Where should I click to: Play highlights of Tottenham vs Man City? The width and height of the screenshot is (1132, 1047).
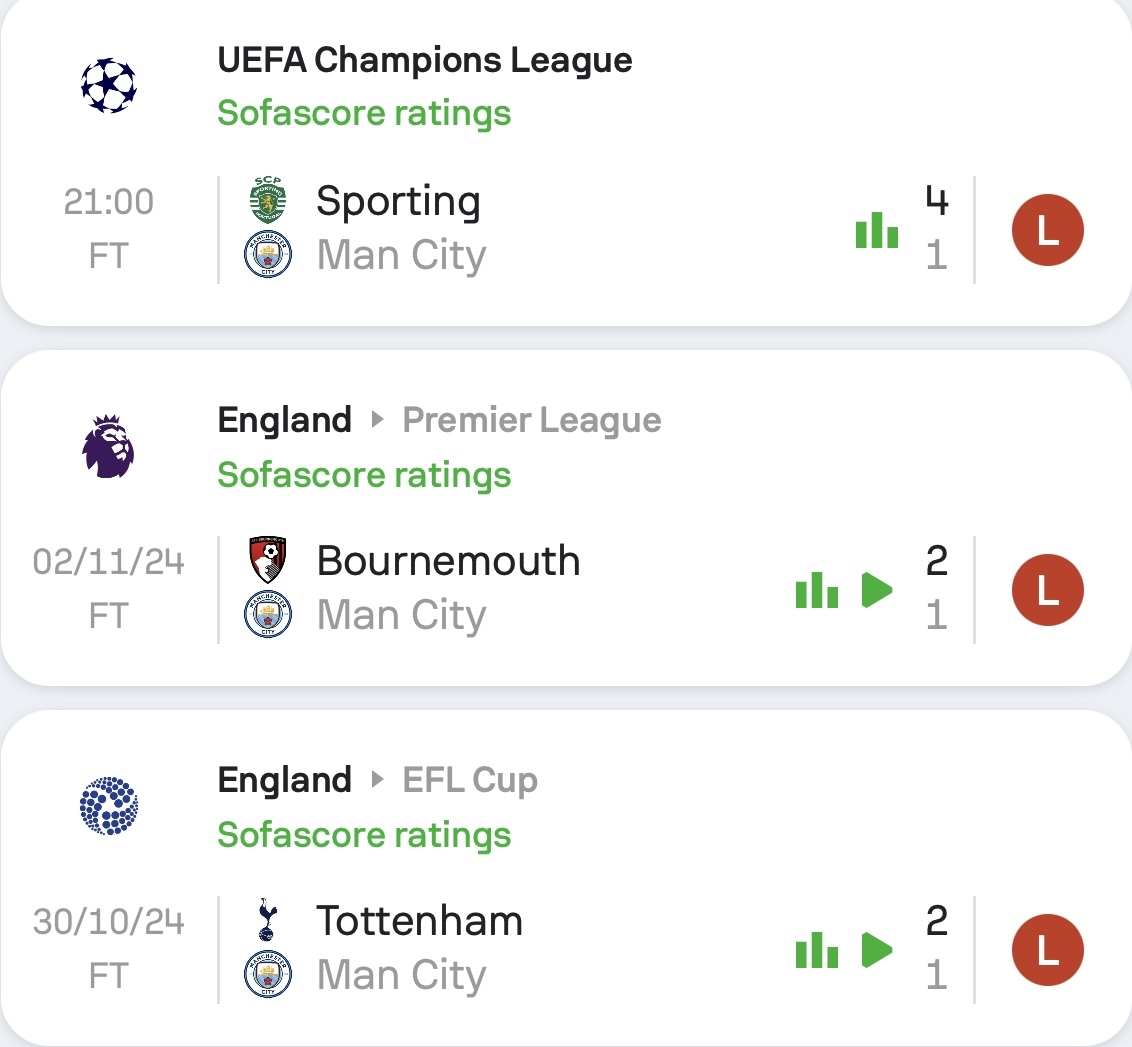877,950
